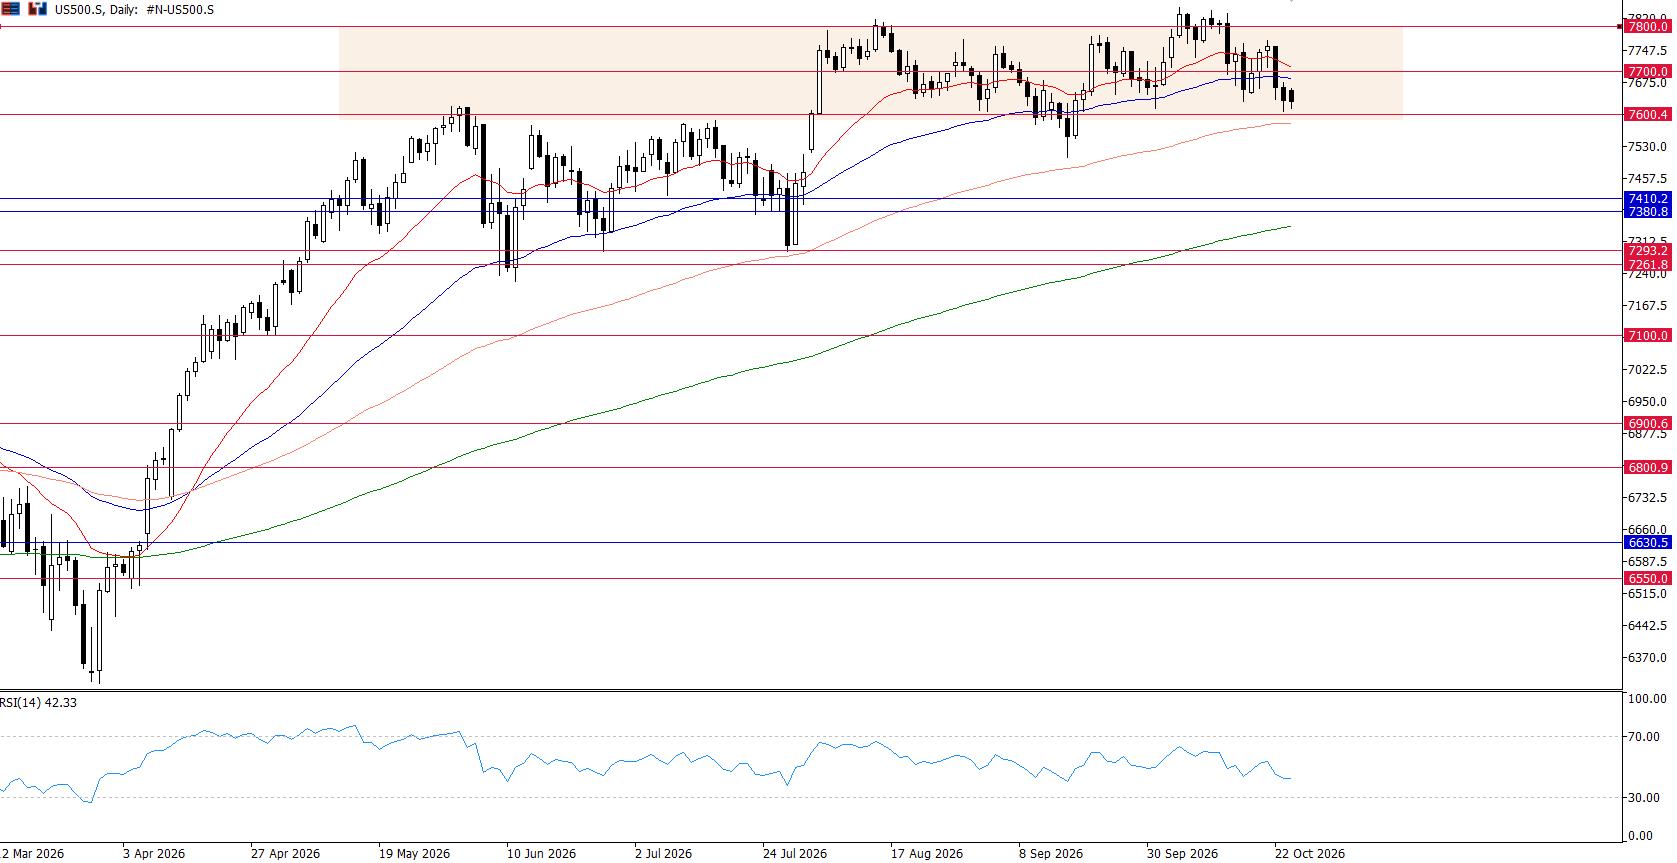1677x863 pixels.
Task: Select the 10 Jun 2026 date label
Action: (x=541, y=854)
